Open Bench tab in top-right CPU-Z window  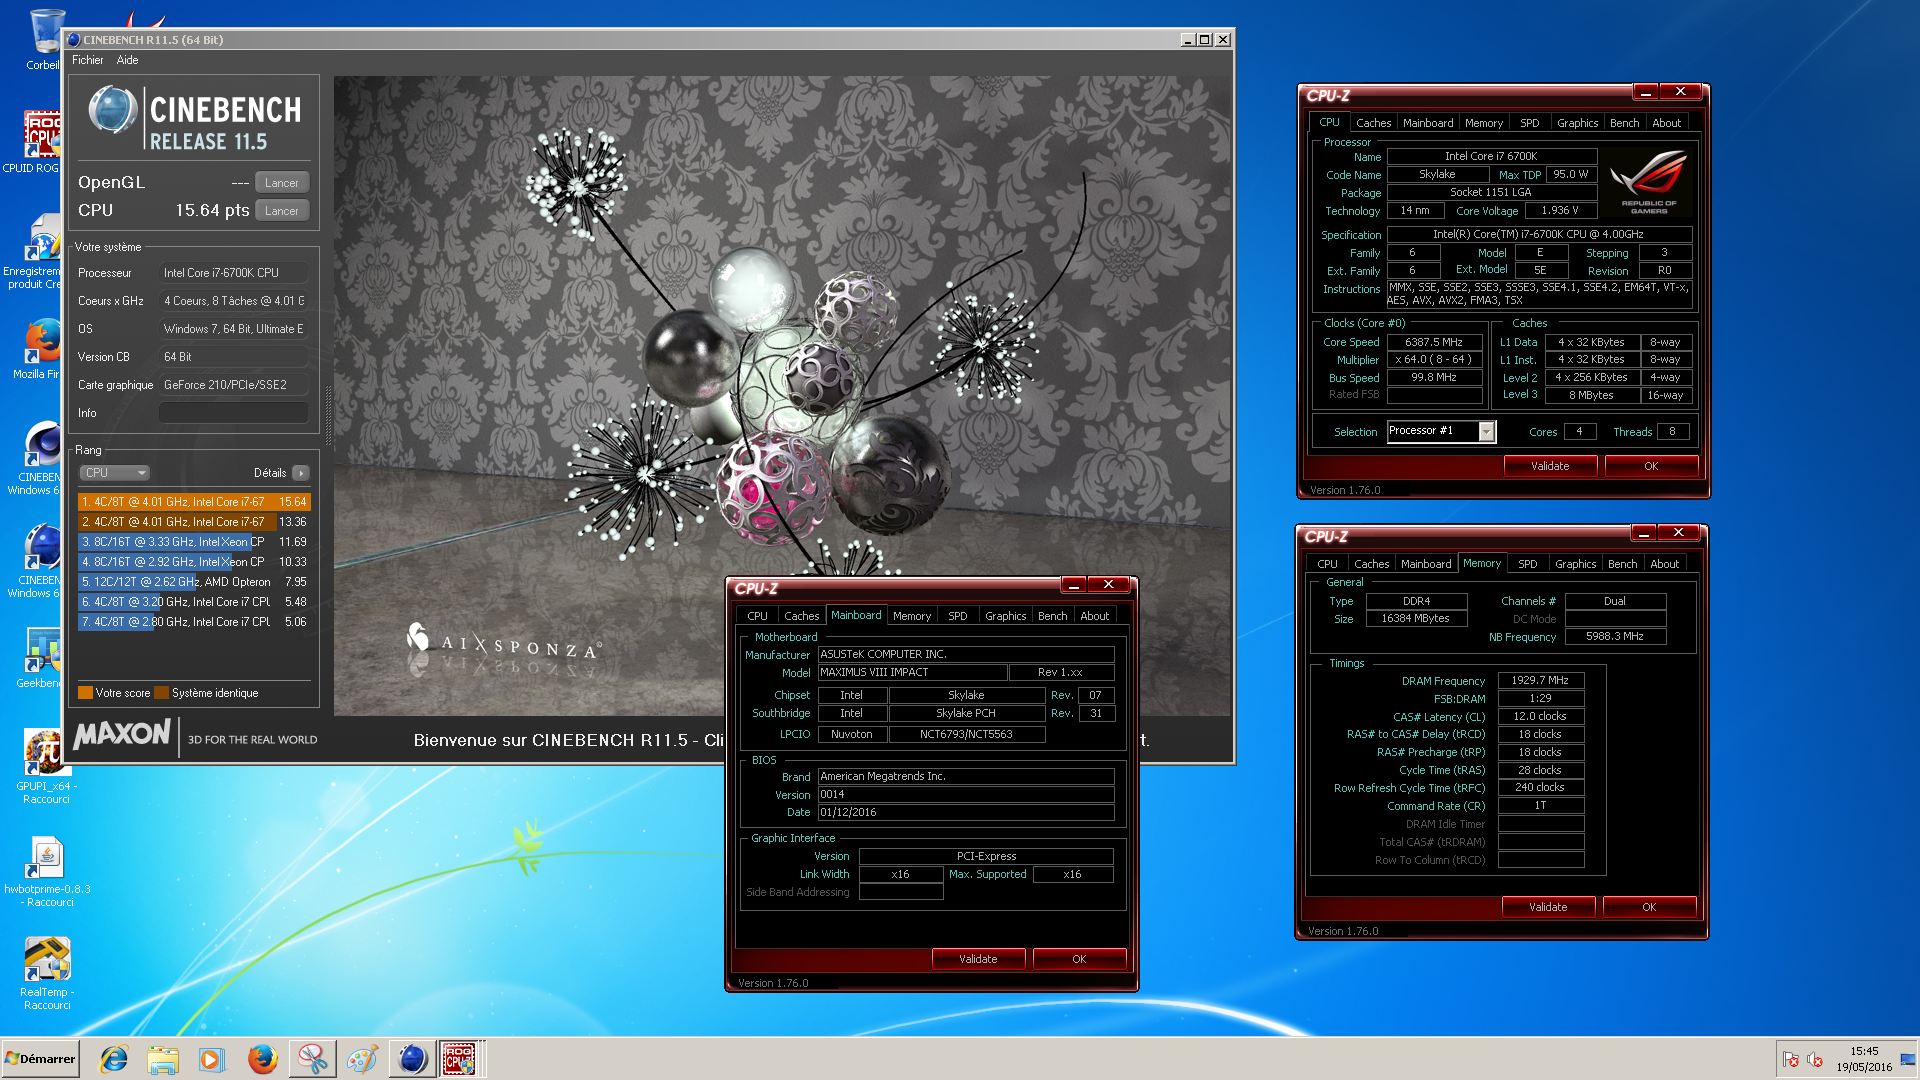(1624, 123)
